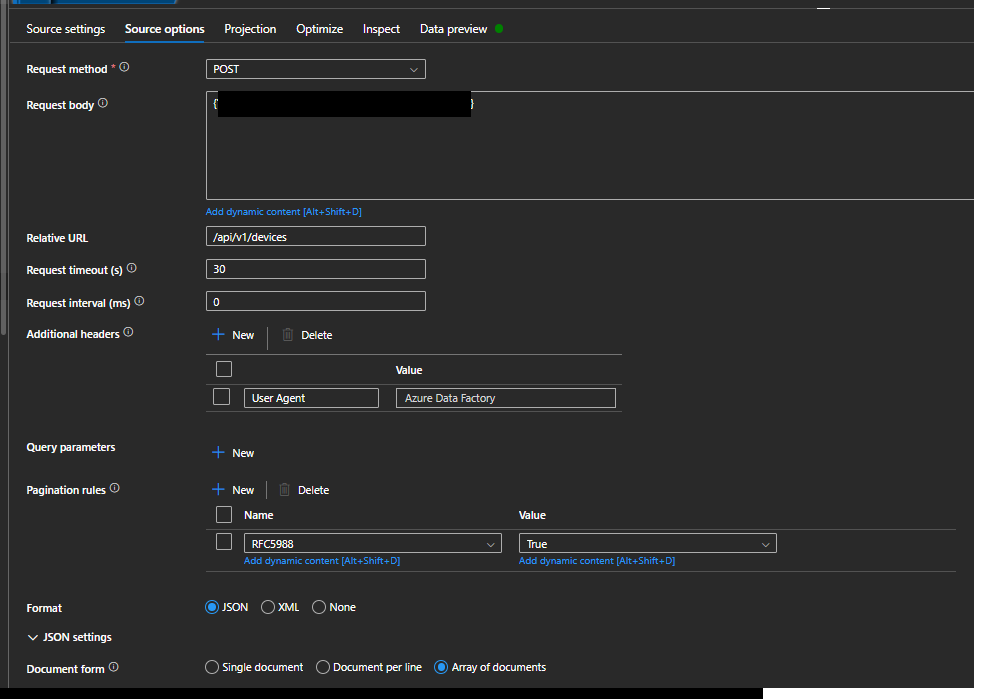Viewport: 981px width, 699px height.
Task: Click the green status dot on Data preview
Action: point(499,29)
